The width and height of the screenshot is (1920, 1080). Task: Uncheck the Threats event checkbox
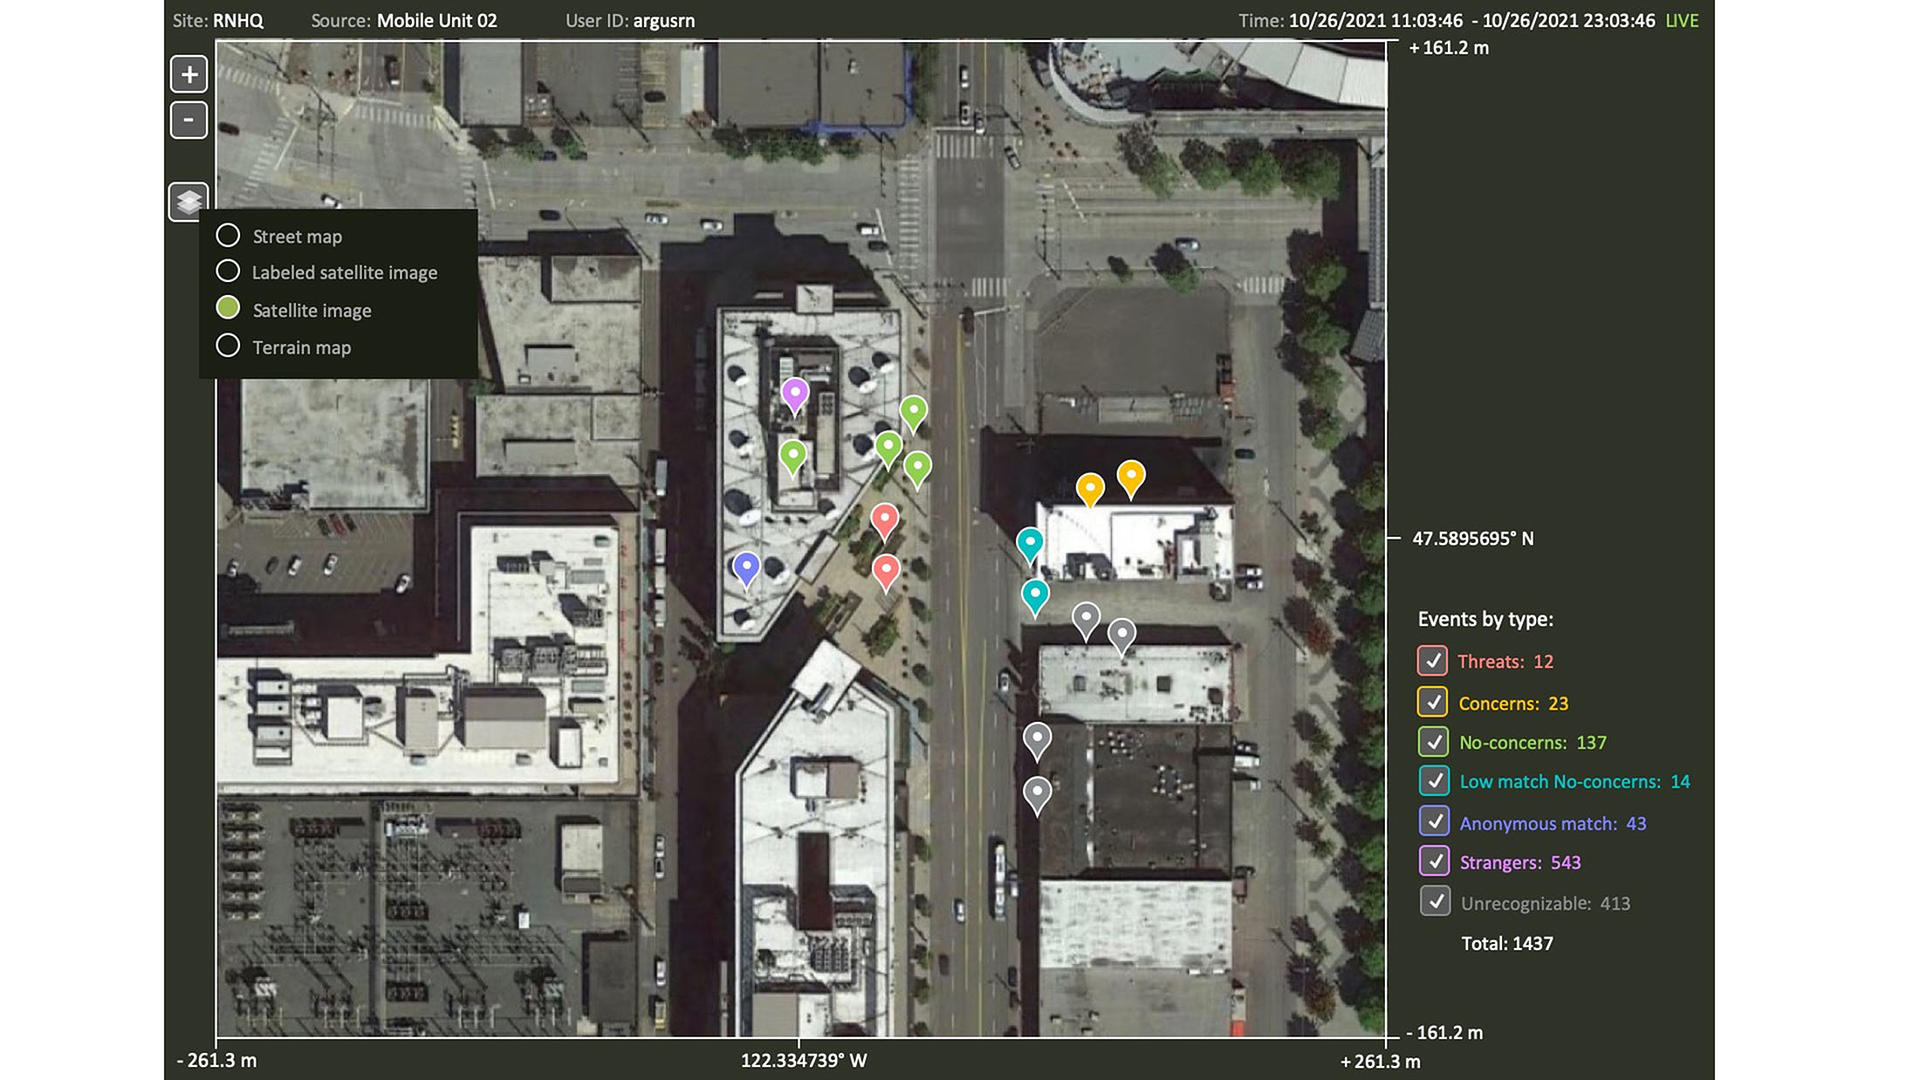(x=1432, y=661)
